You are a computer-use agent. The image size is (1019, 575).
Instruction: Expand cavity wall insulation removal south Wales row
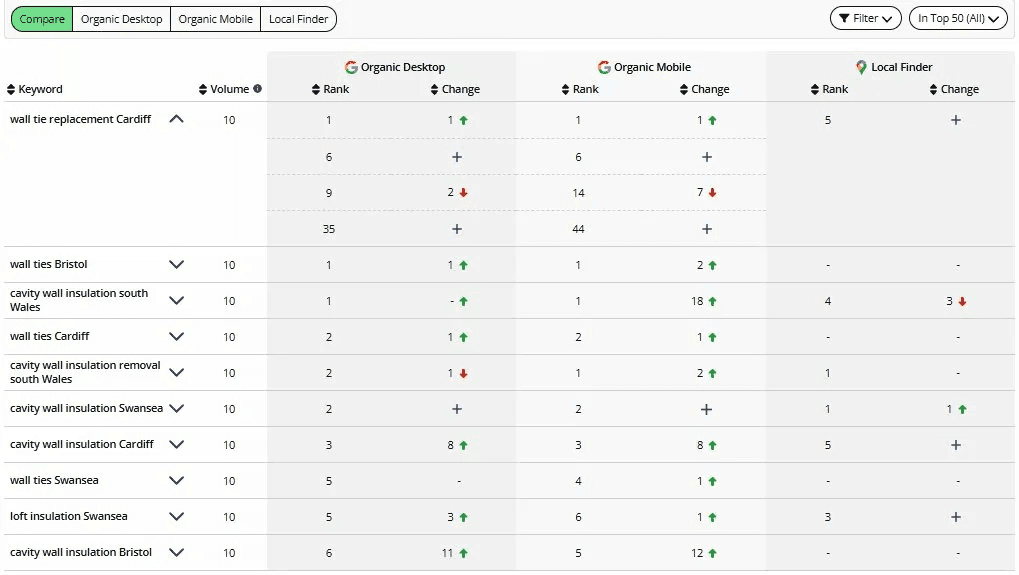click(x=176, y=372)
